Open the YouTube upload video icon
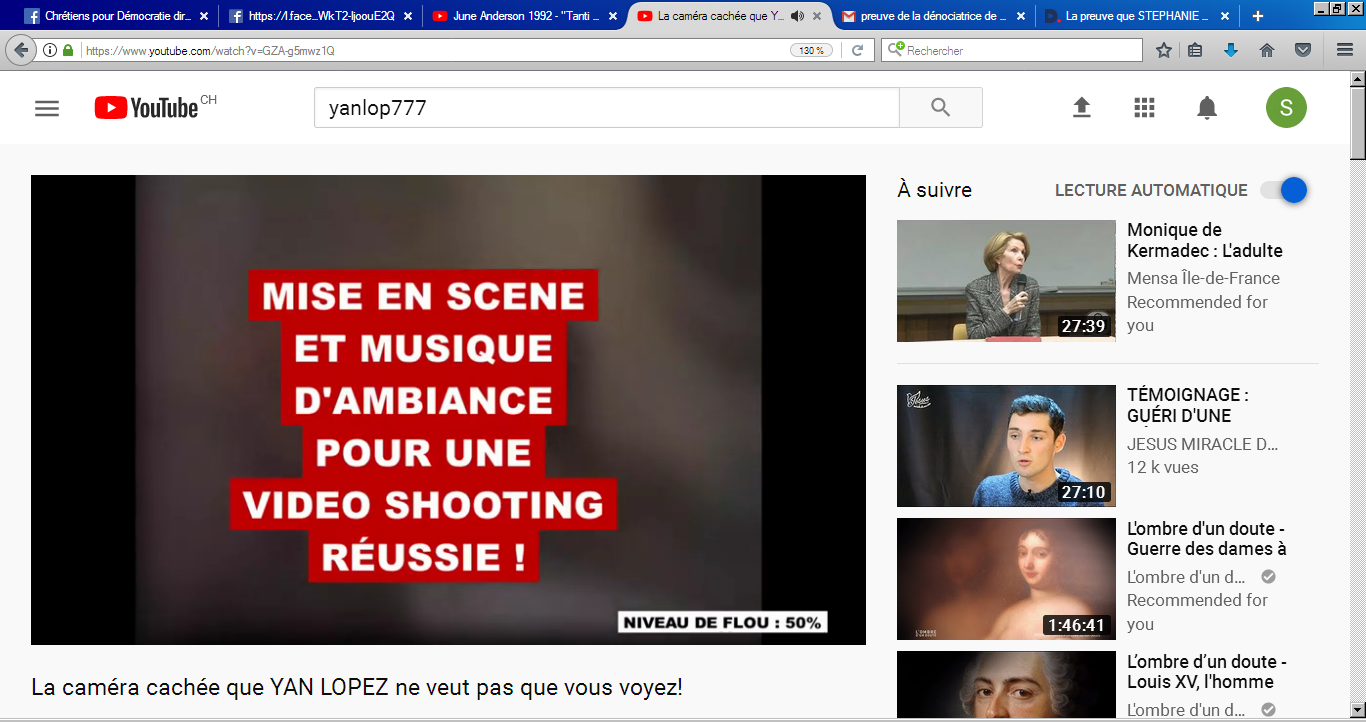Screen dimensions: 1366x722 point(1081,108)
